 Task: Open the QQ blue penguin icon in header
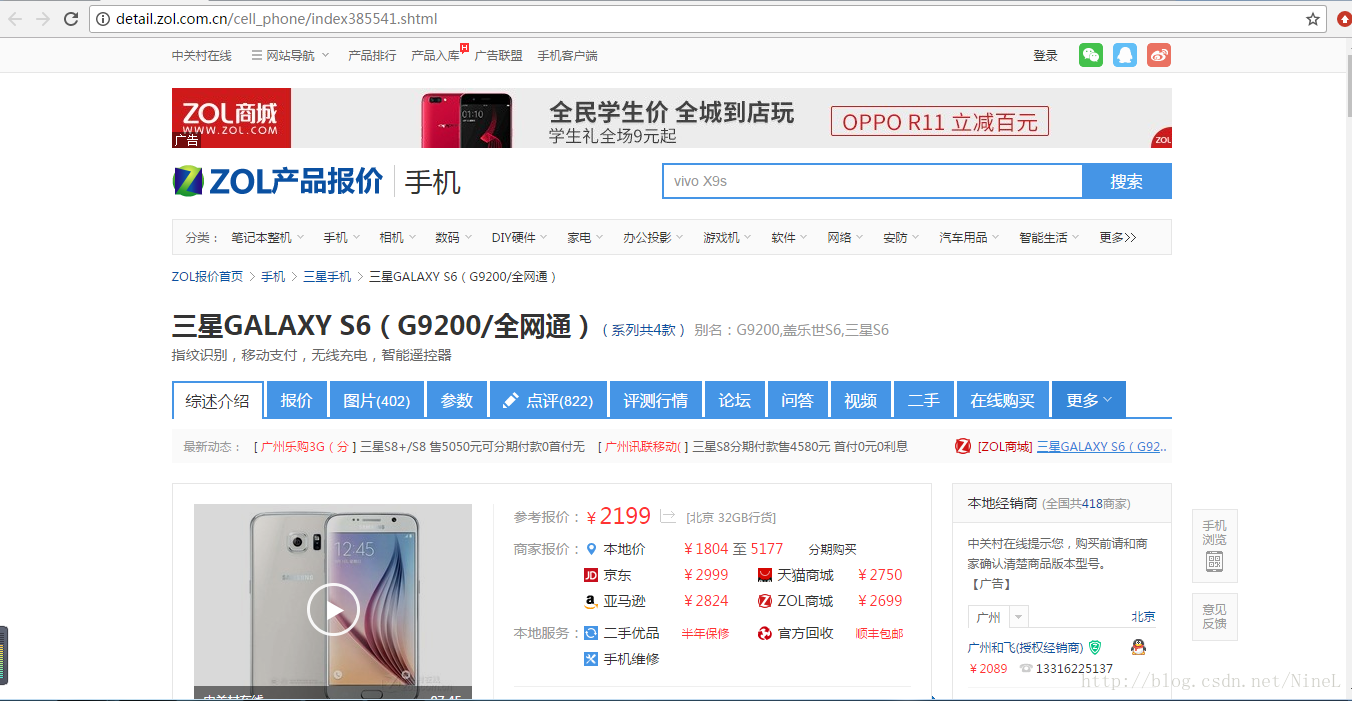pos(1125,55)
